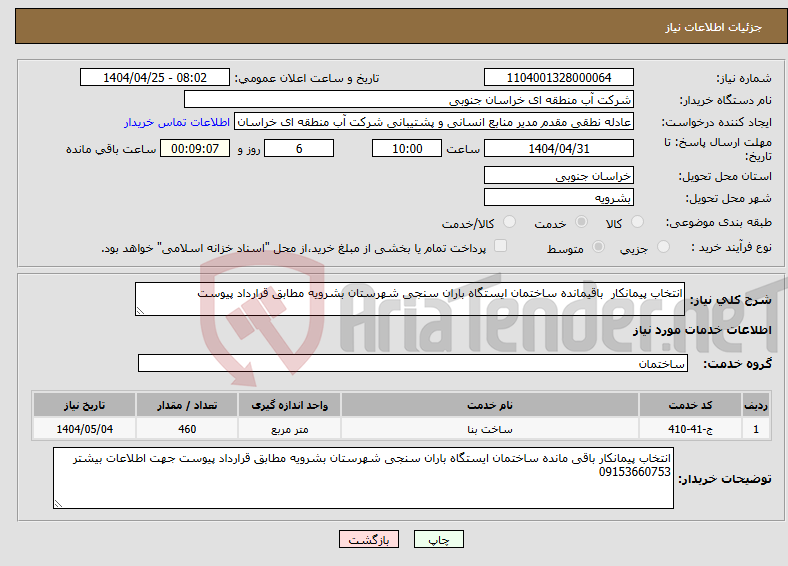Viewport: 788px width, 566px height.
Task: Click the اطلاعات خدمات مورد نیاز section heading
Action: click(702, 330)
